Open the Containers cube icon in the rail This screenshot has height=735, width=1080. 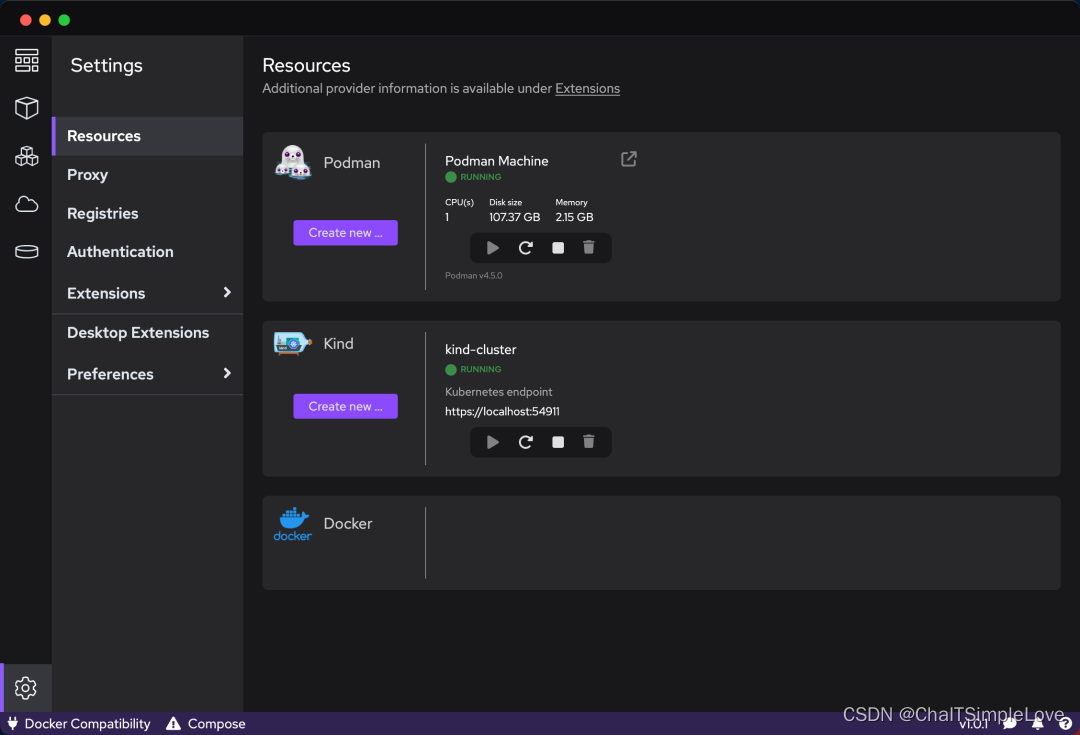[26, 107]
